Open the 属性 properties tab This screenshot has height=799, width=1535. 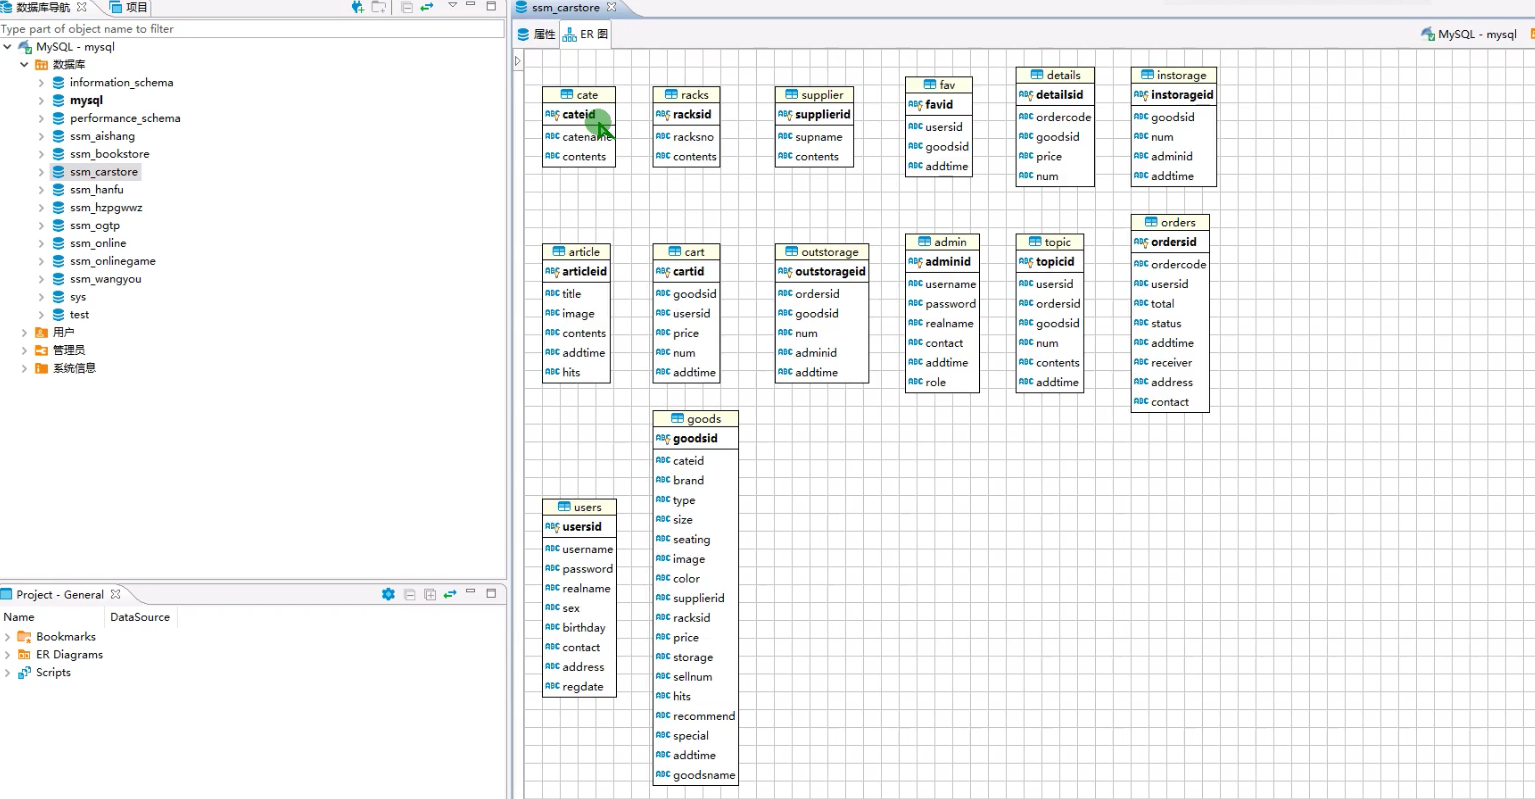(x=536, y=34)
